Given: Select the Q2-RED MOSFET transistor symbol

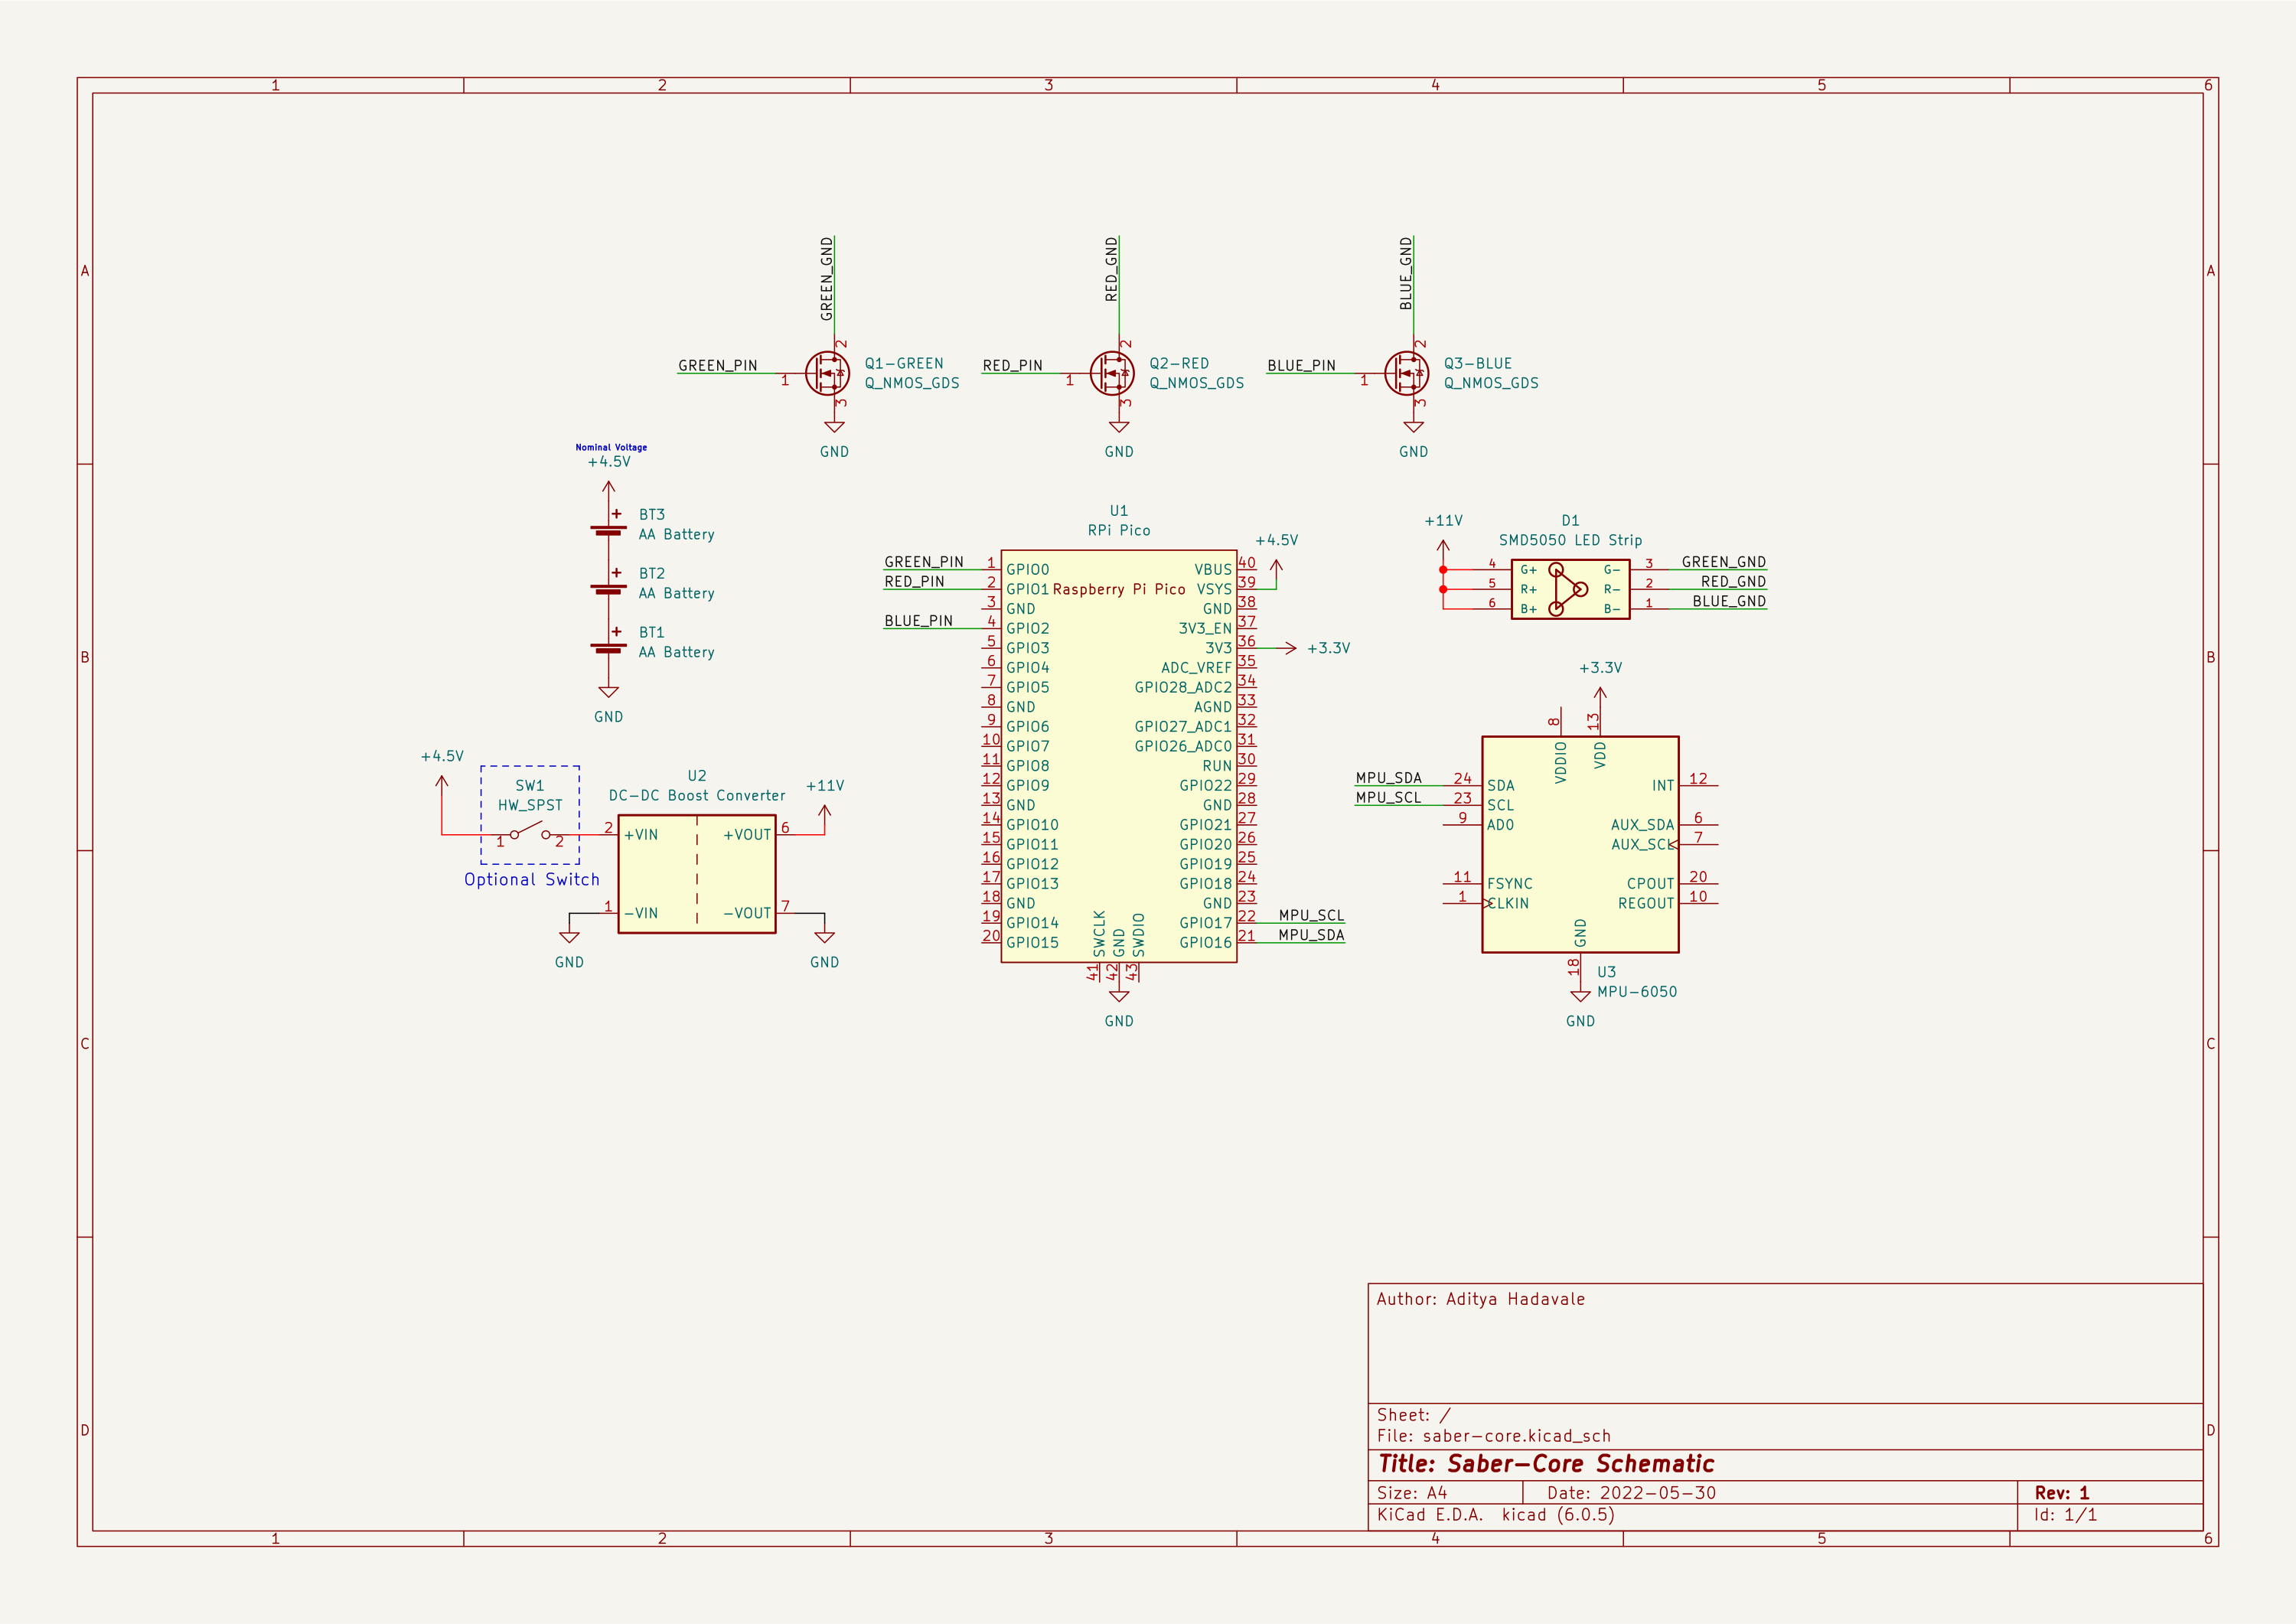Looking at the screenshot, I should (1111, 373).
